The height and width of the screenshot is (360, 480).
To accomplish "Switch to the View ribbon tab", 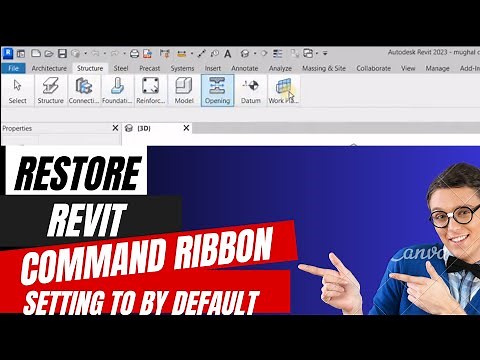I will click(408, 68).
